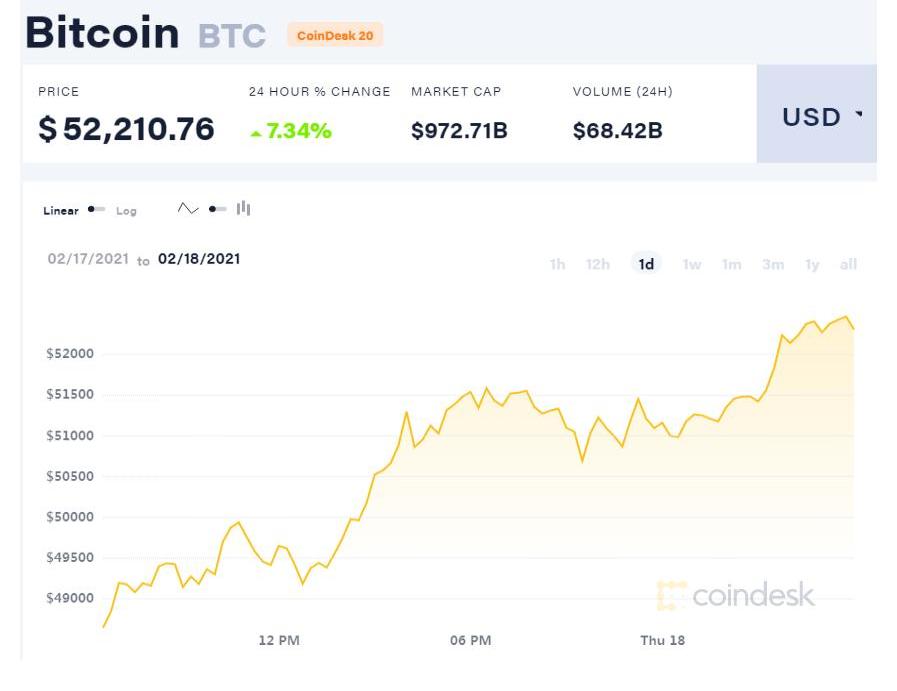
Task: Select the 1h time range
Action: click(x=557, y=264)
